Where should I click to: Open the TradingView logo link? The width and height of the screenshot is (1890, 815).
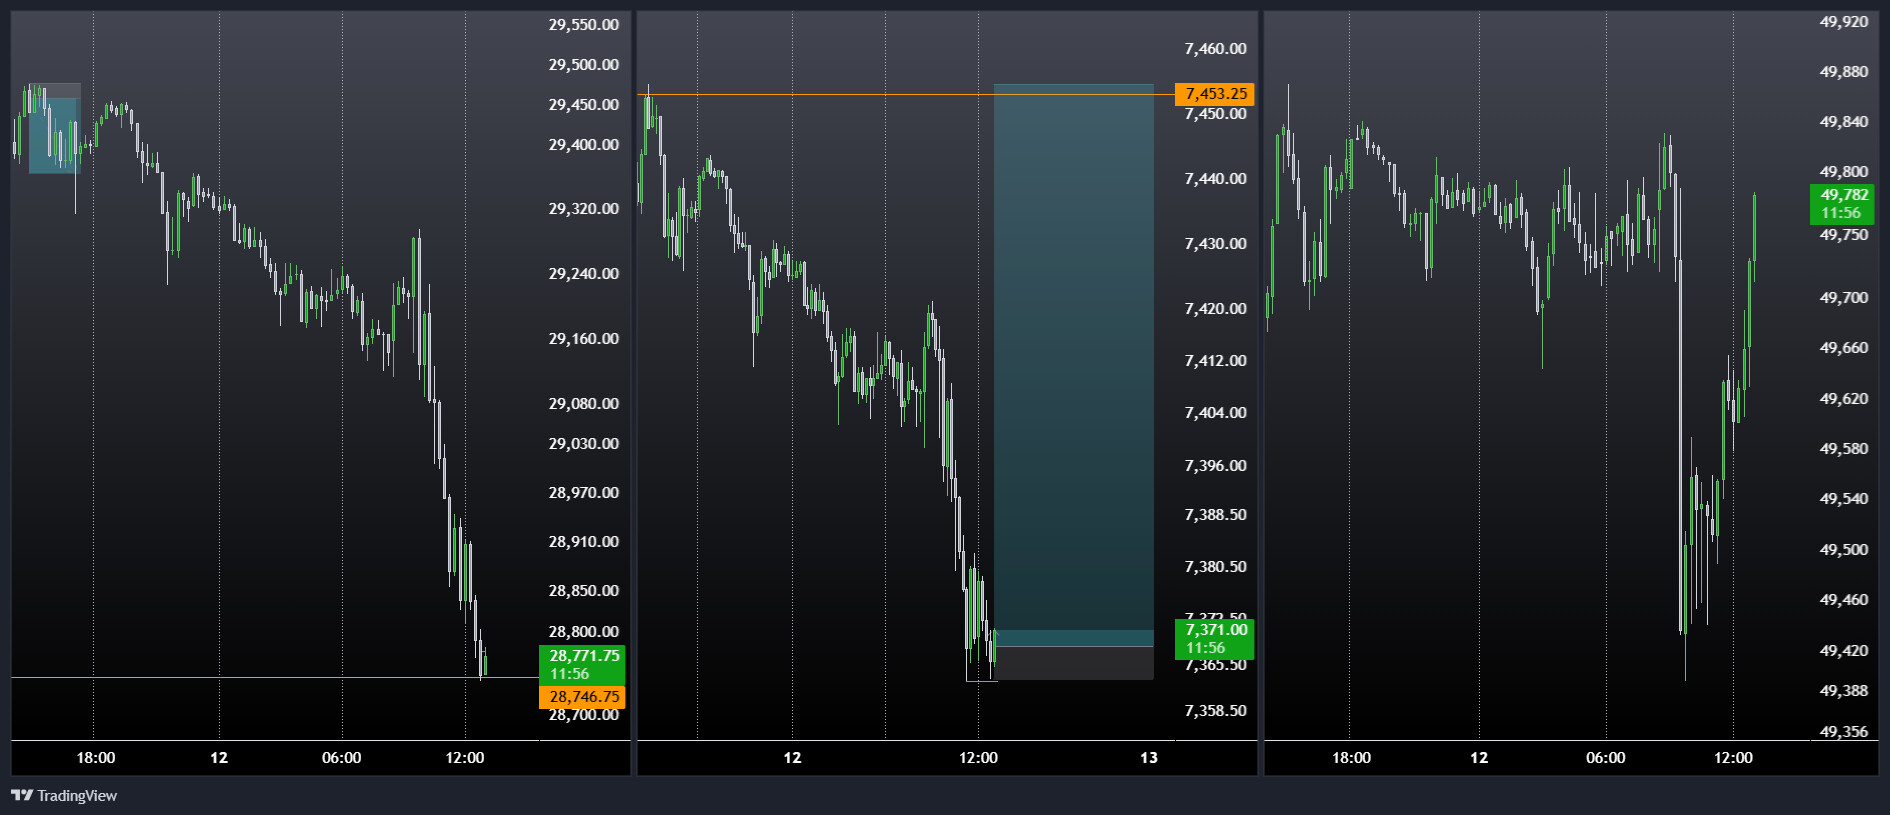click(64, 796)
